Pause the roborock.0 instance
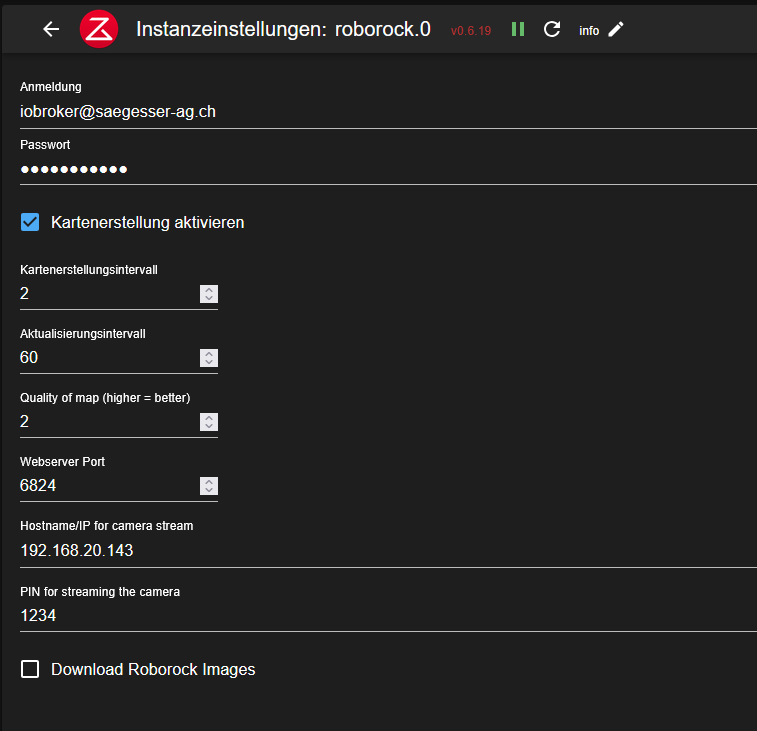The height and width of the screenshot is (731, 757). coord(518,29)
